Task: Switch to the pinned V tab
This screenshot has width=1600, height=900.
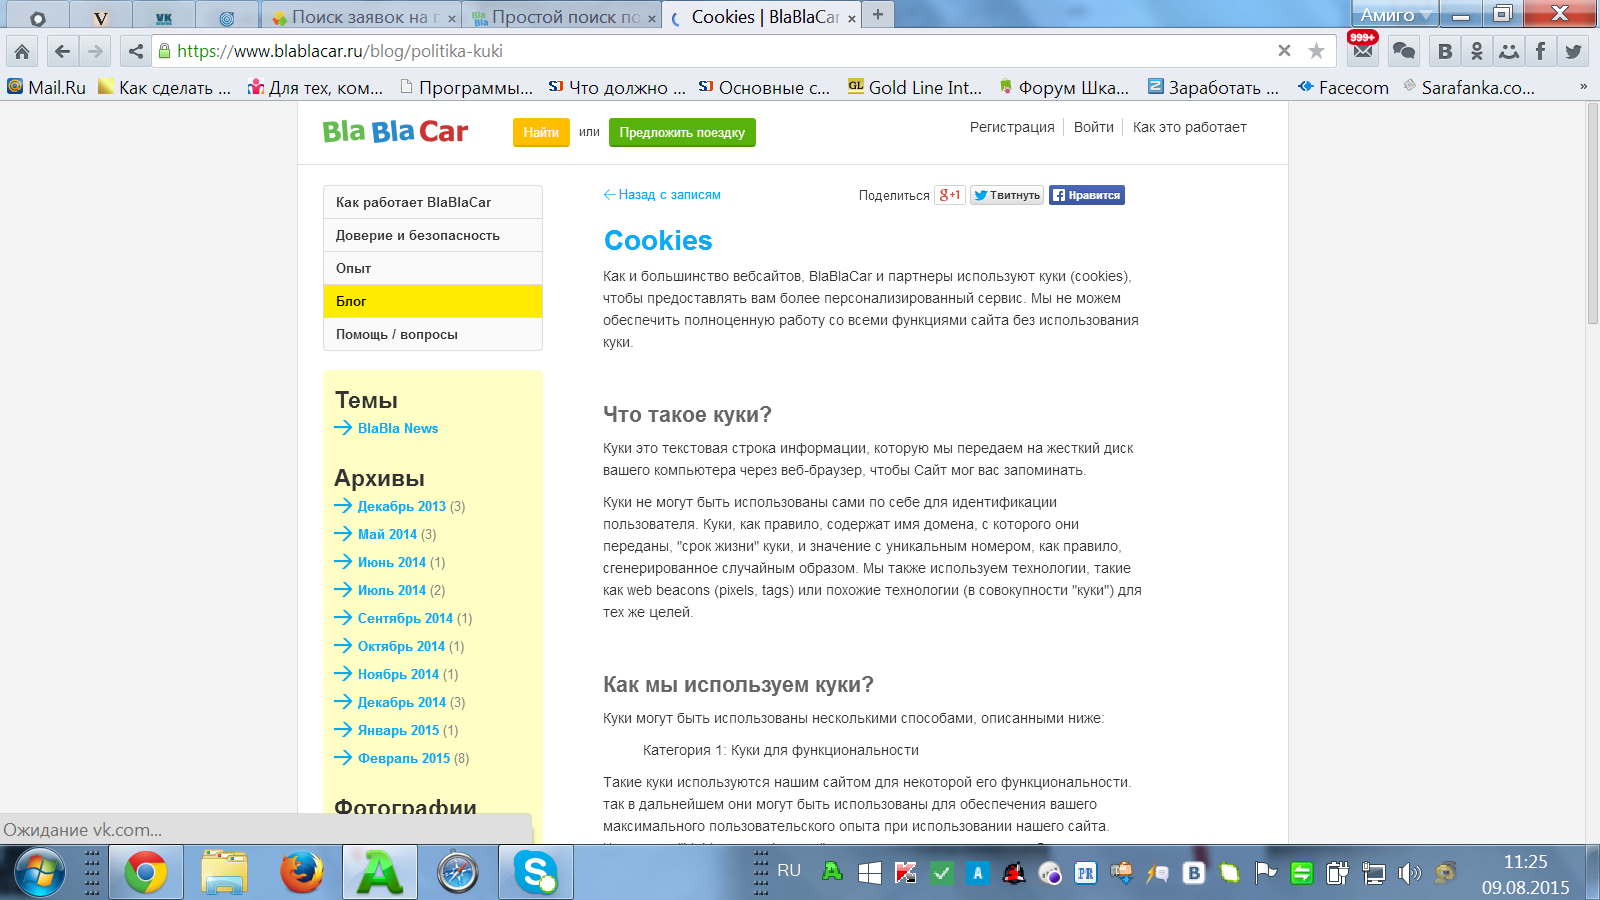Action: [100, 17]
